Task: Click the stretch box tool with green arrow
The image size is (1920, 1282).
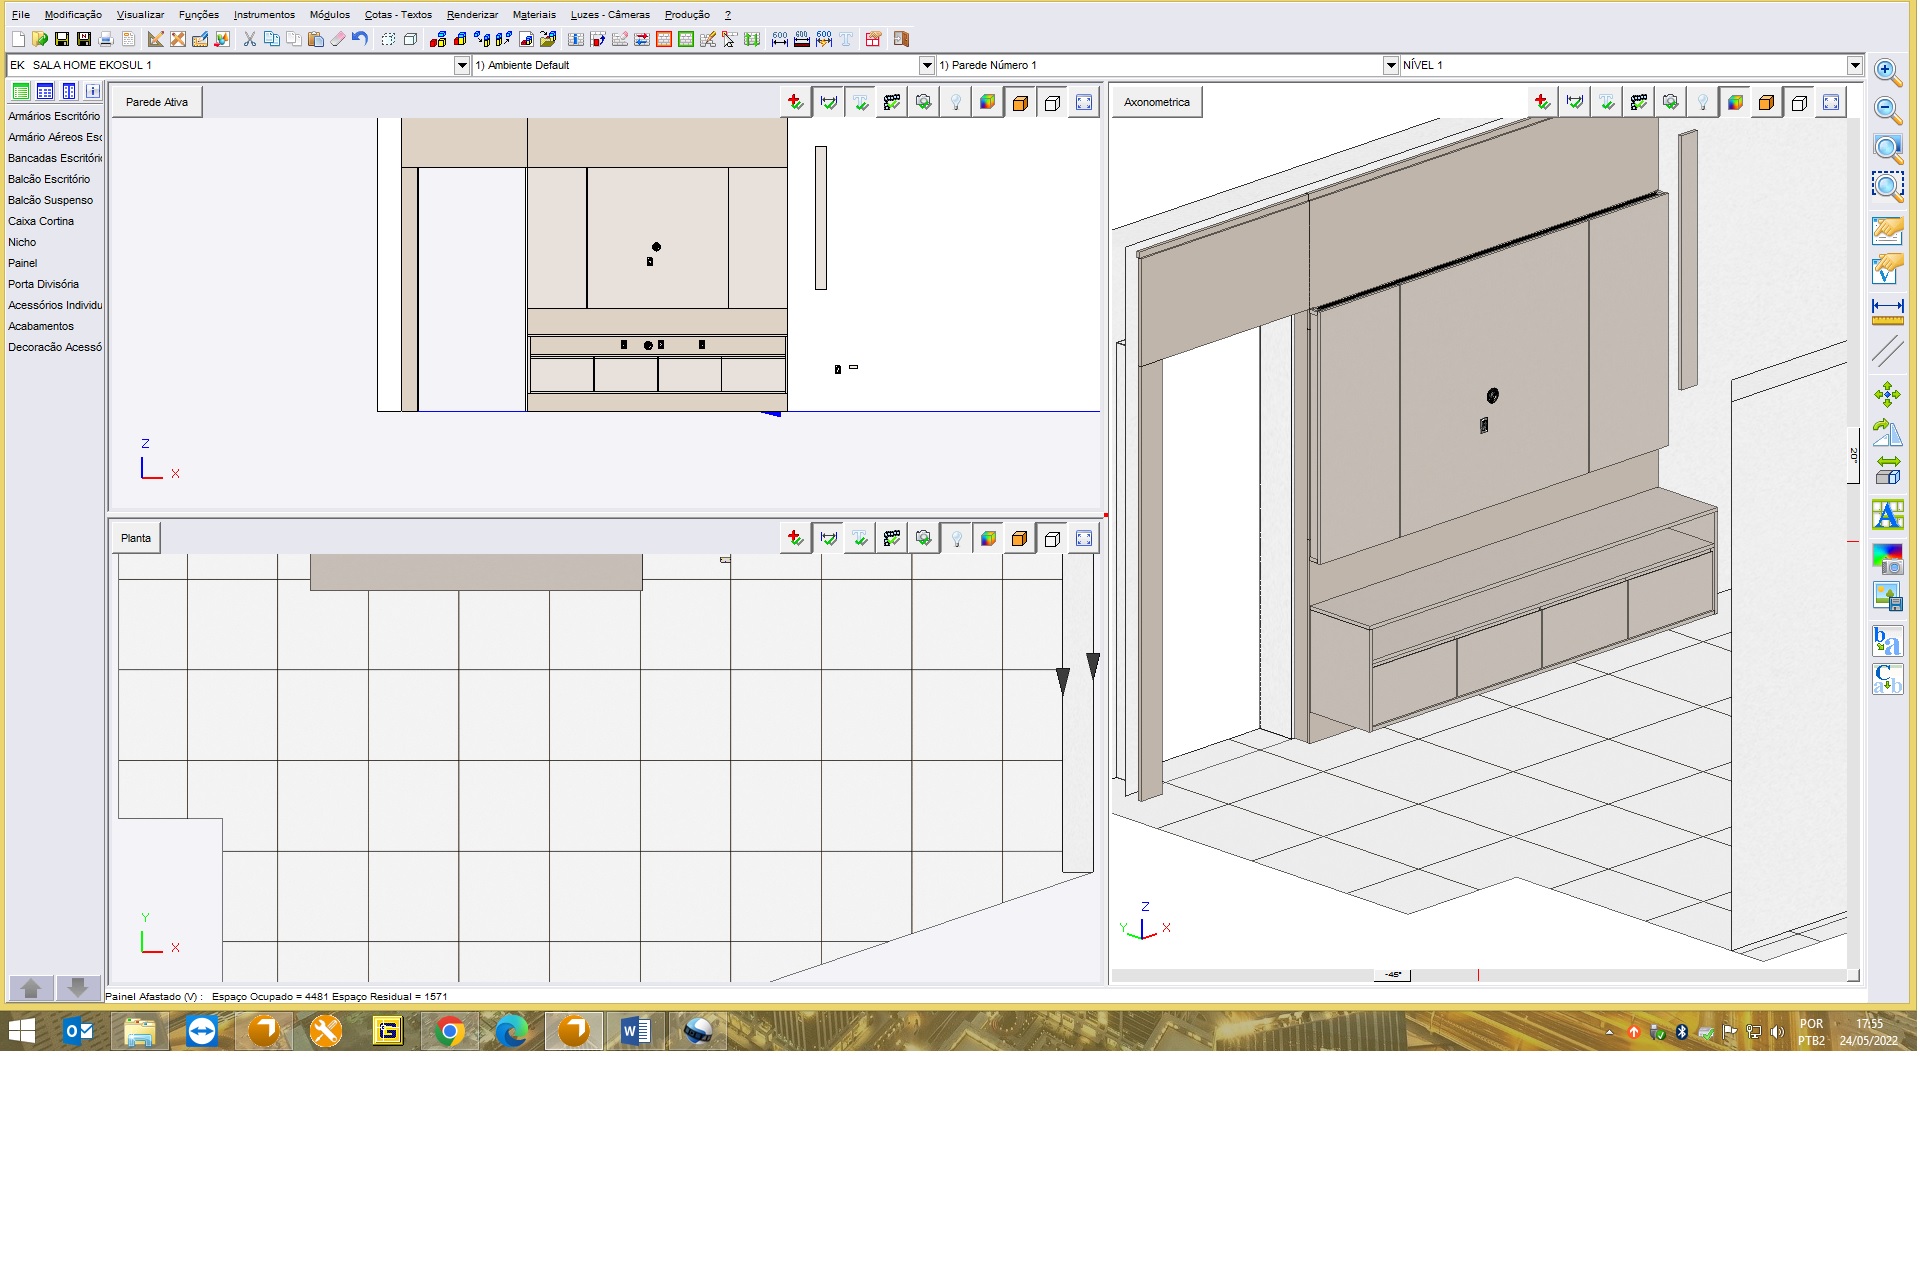Action: click(1888, 470)
